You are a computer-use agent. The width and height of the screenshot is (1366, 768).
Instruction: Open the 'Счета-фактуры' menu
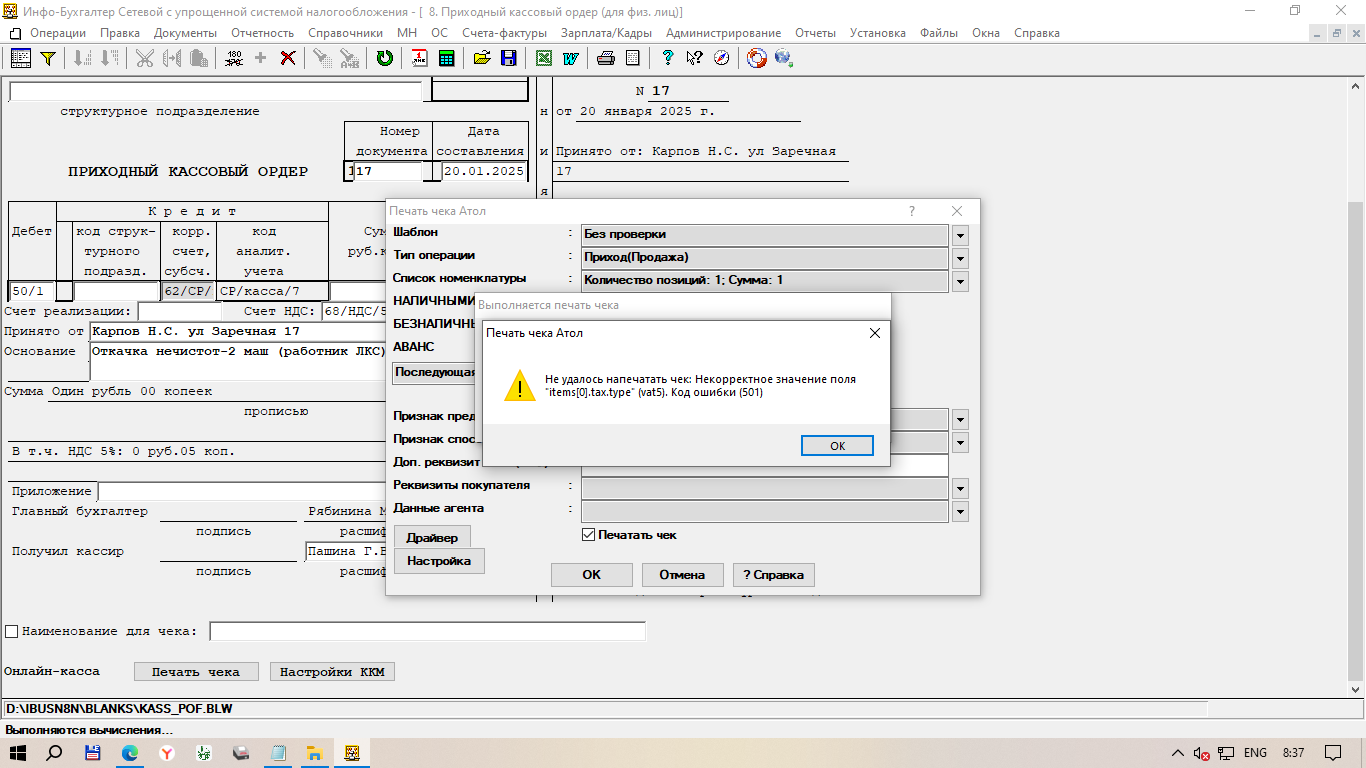504,33
